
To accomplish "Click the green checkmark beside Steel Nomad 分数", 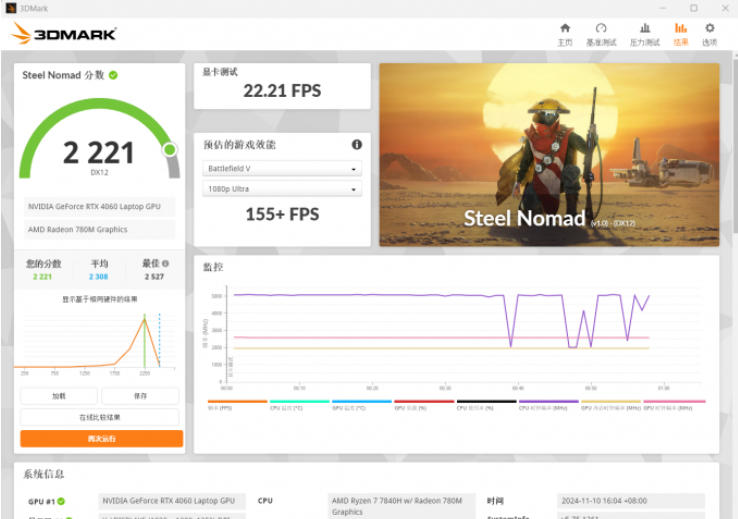I will (x=114, y=75).
